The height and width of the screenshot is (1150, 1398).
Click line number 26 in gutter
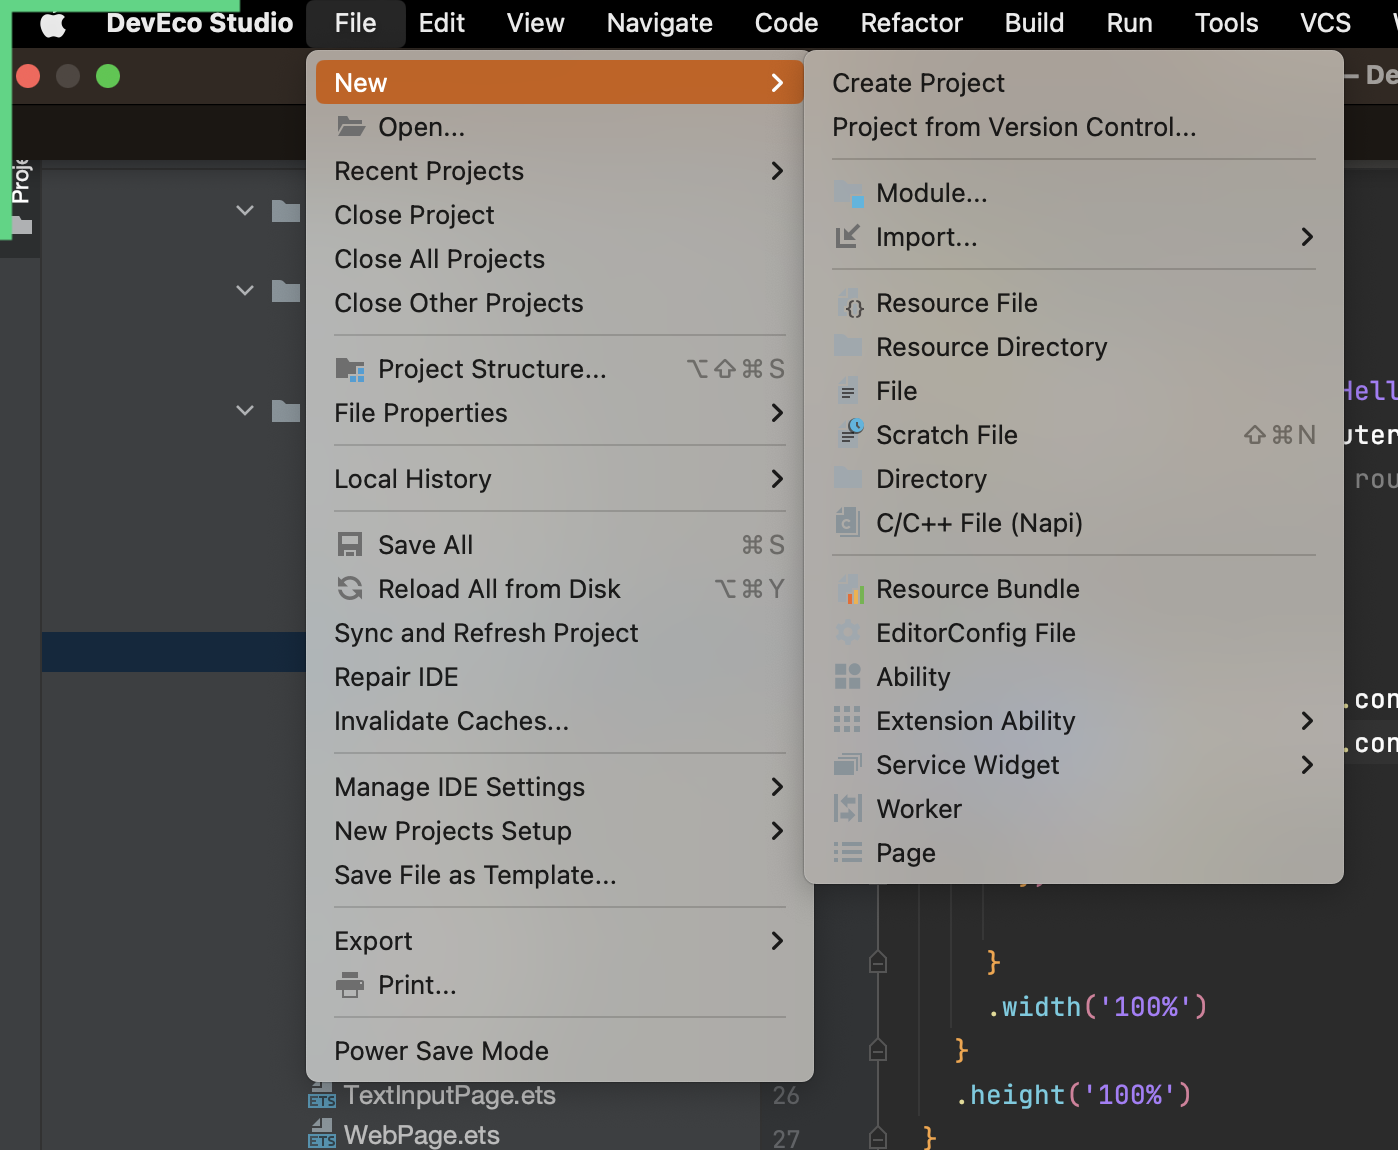[786, 1095]
